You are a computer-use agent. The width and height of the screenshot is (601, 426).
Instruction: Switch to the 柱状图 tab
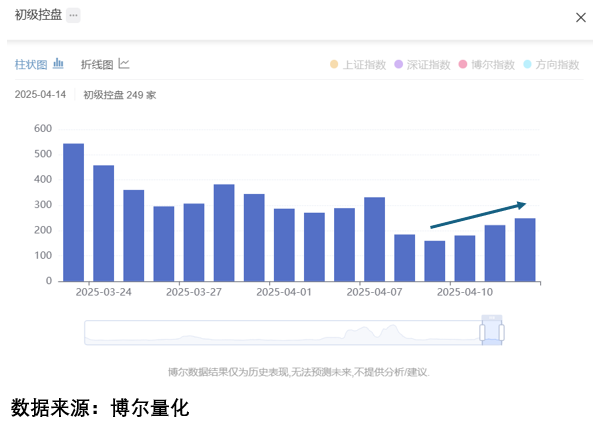tap(31, 64)
